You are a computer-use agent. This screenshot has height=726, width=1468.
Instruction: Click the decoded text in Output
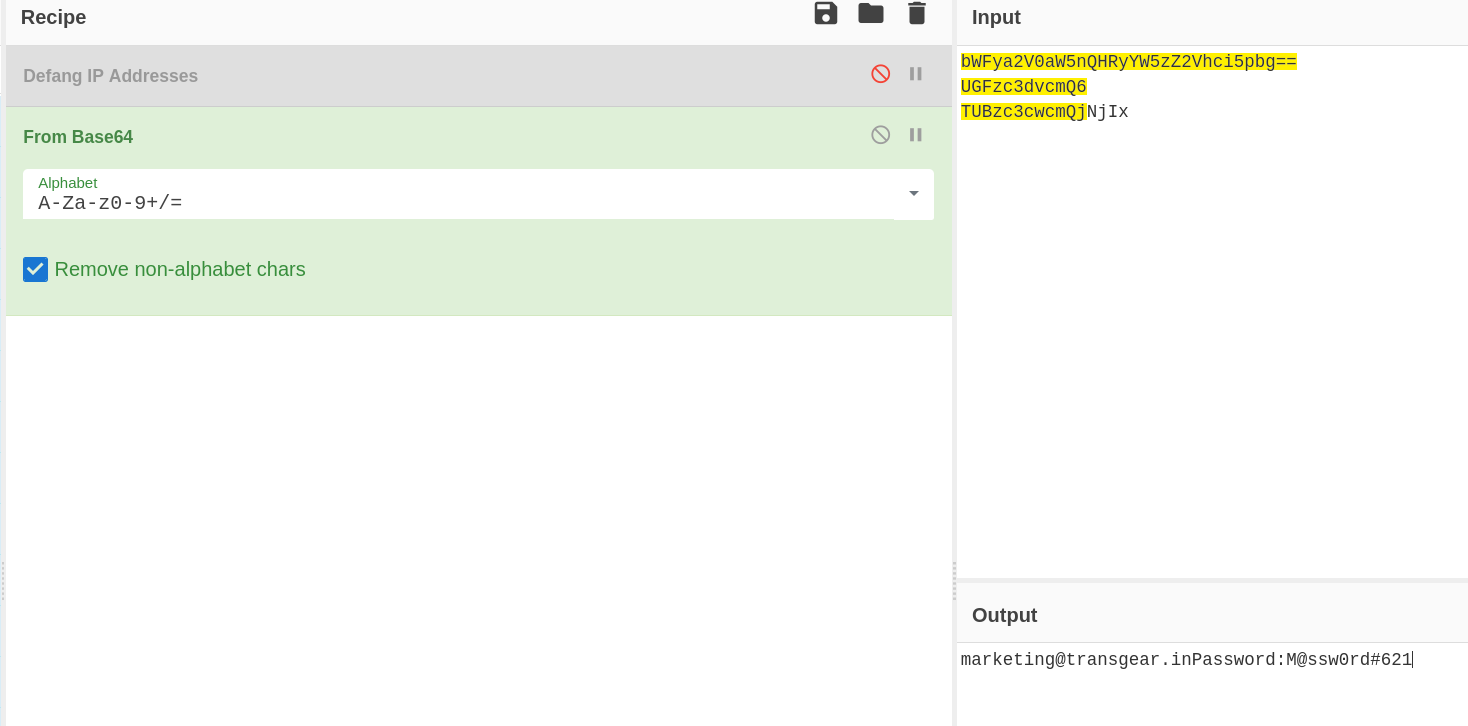click(1185, 660)
